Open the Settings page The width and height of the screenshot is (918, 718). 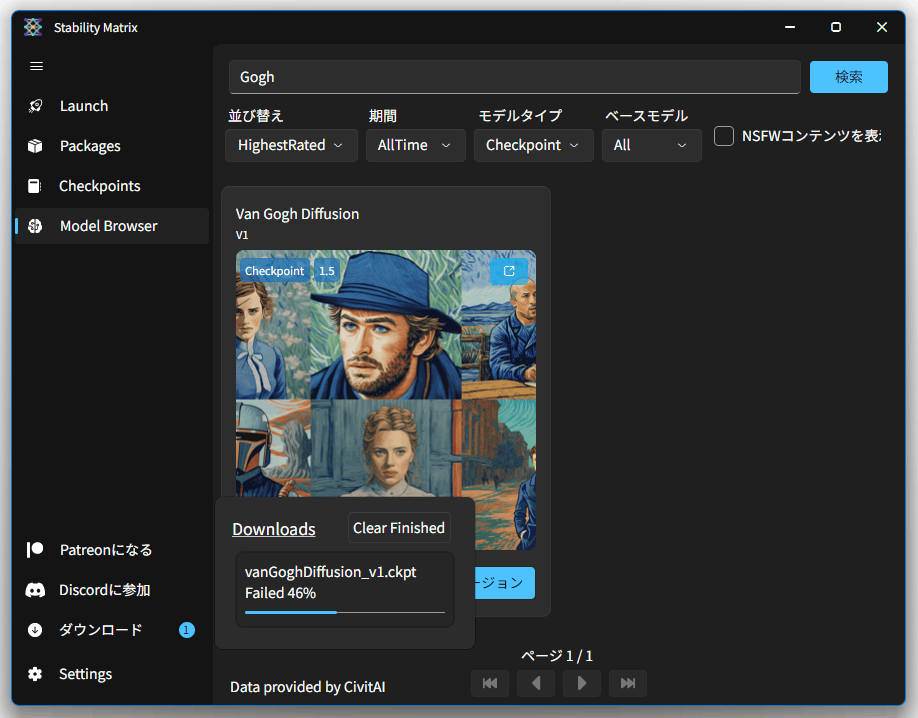(x=112, y=674)
